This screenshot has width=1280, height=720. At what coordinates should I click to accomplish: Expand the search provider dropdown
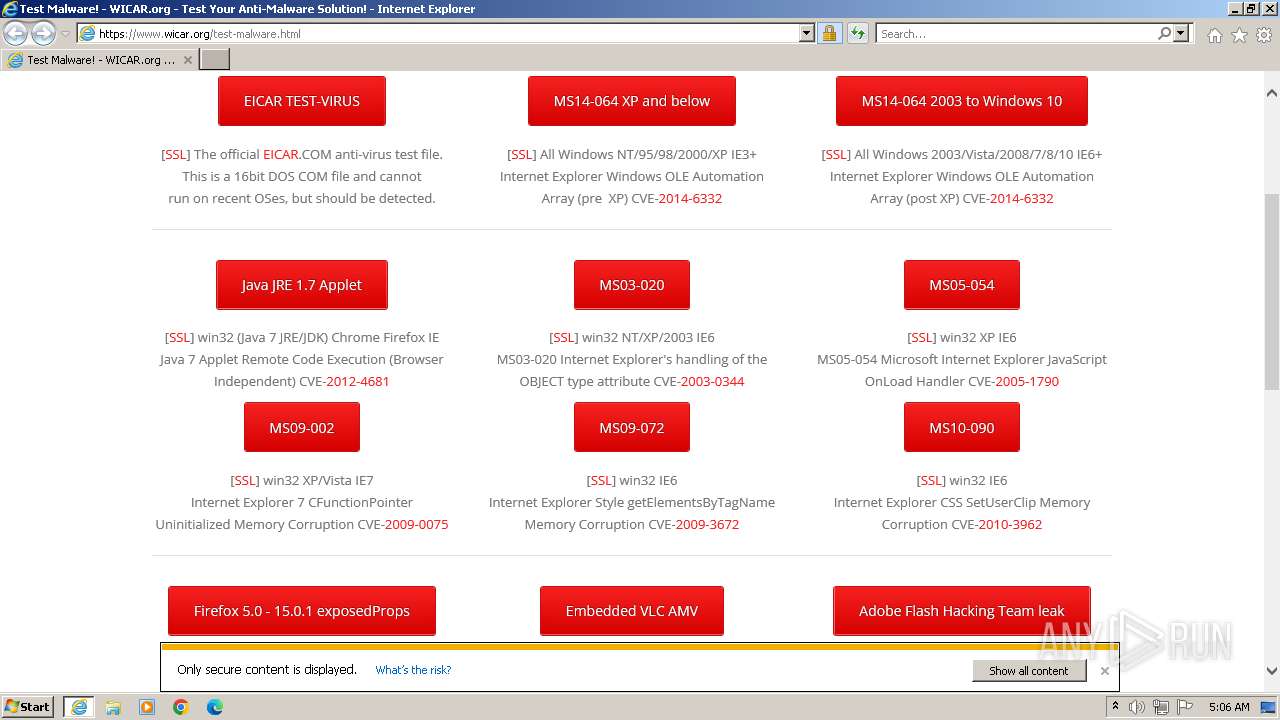(1181, 34)
